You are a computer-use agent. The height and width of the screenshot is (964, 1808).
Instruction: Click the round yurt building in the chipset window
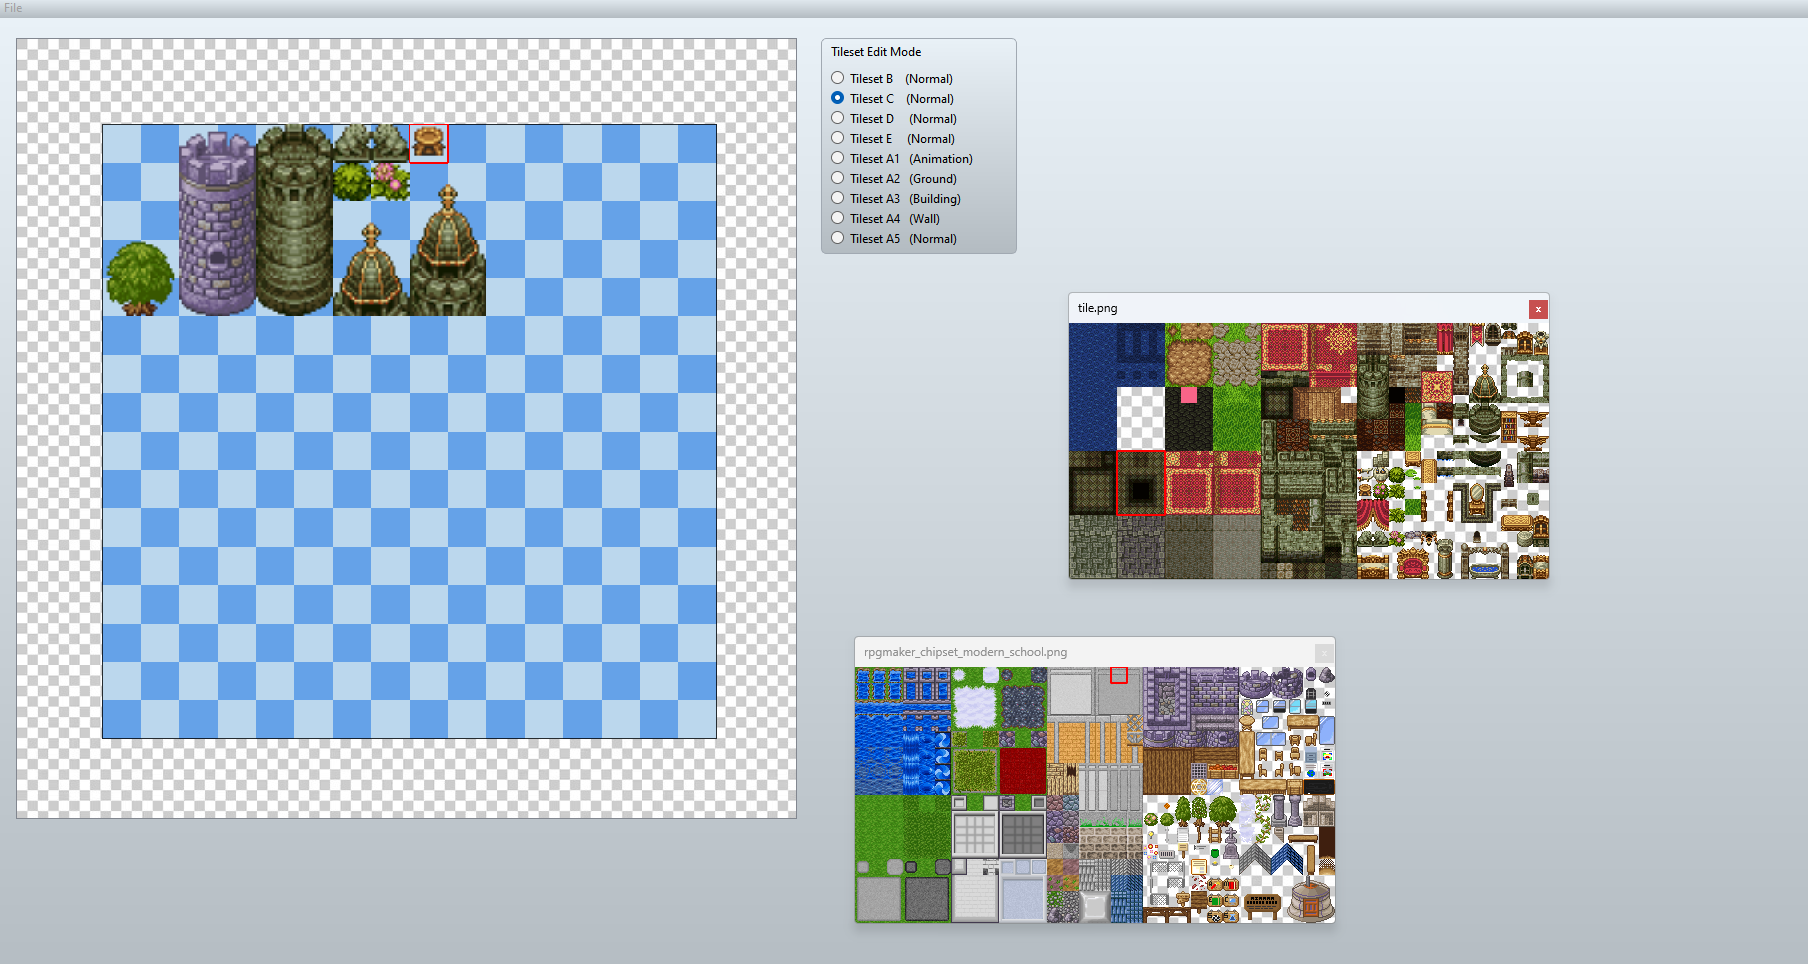(1310, 900)
